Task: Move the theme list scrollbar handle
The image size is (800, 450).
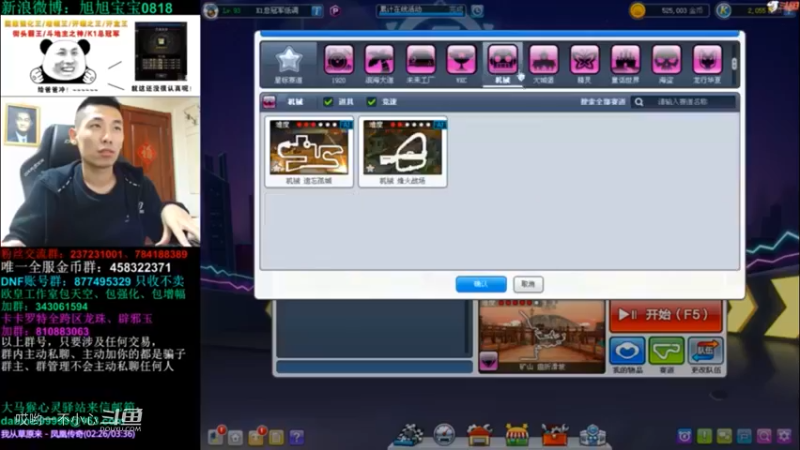Action: pos(734,64)
